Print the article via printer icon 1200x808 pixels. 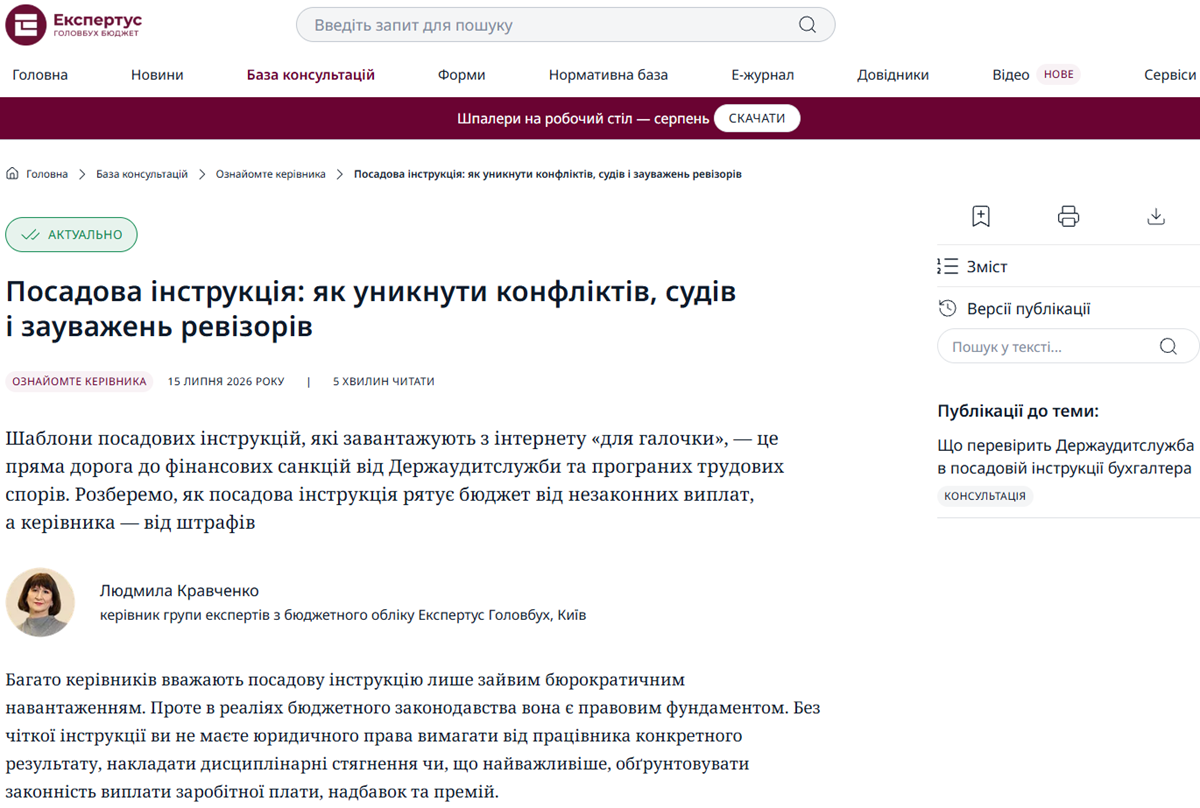pos(1069,216)
